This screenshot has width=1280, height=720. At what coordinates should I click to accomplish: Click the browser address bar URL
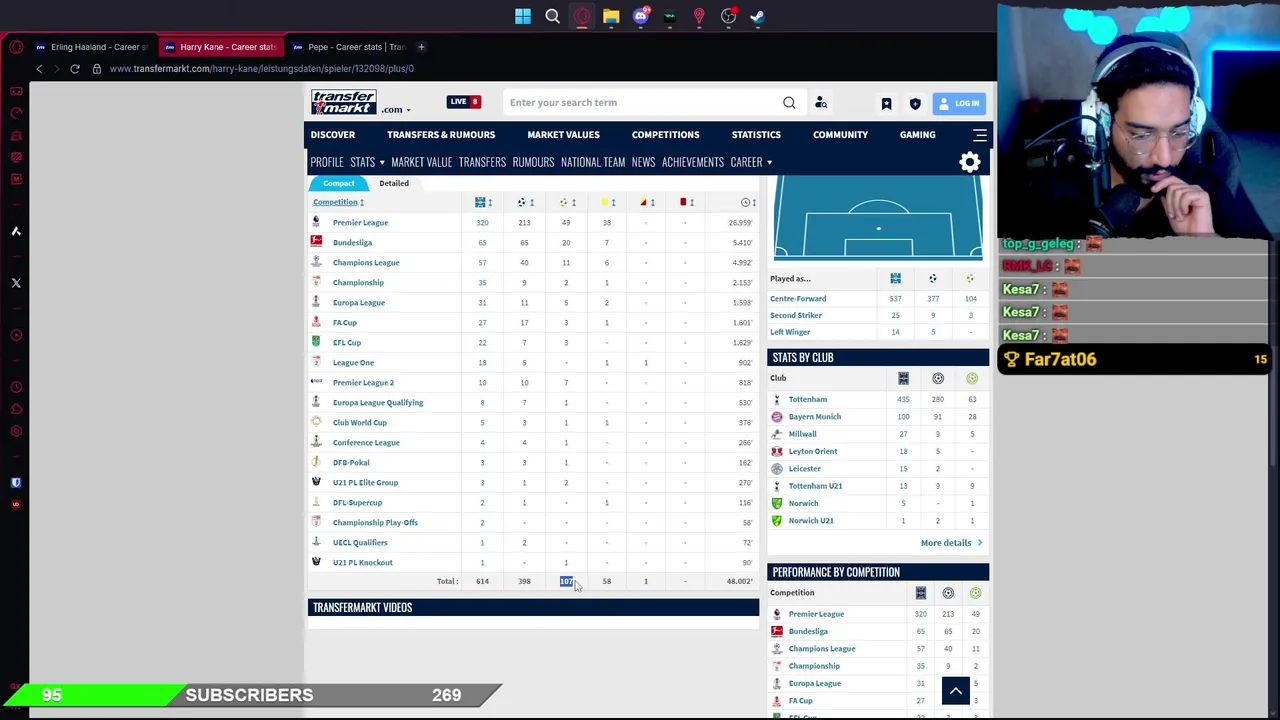[262, 69]
